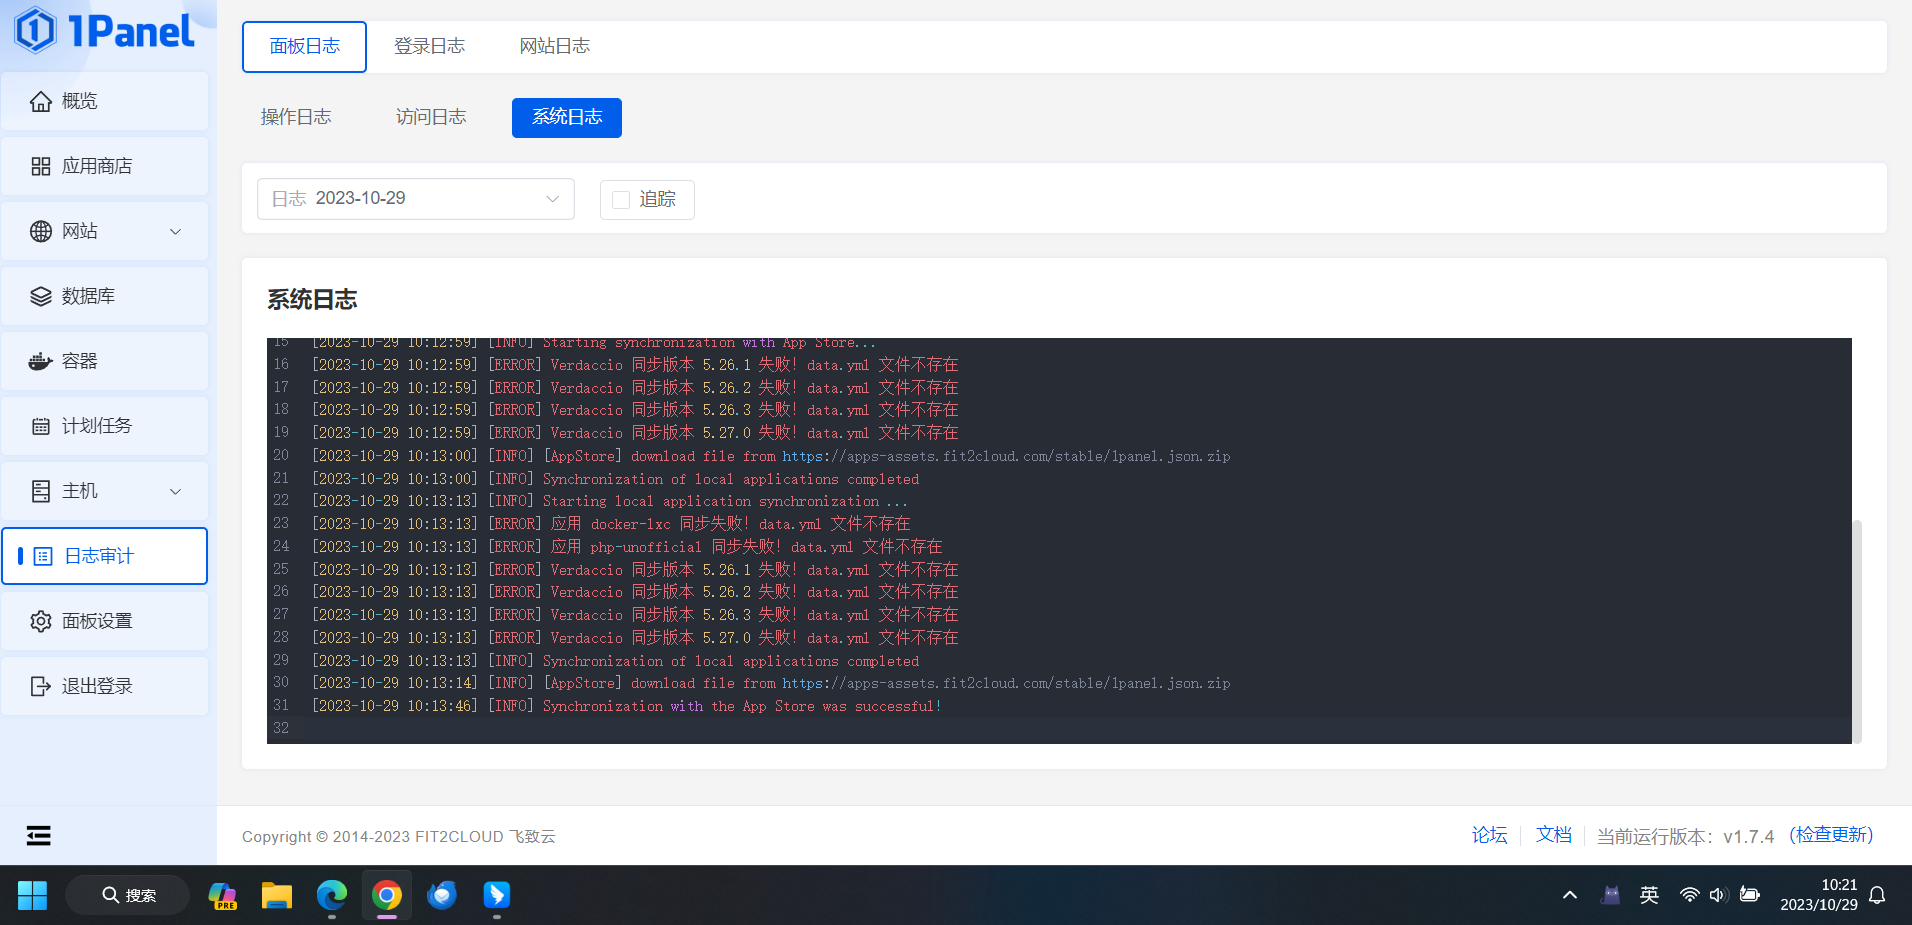Click the taskbar 搜索 search box
The width and height of the screenshot is (1912, 925).
[128, 895]
